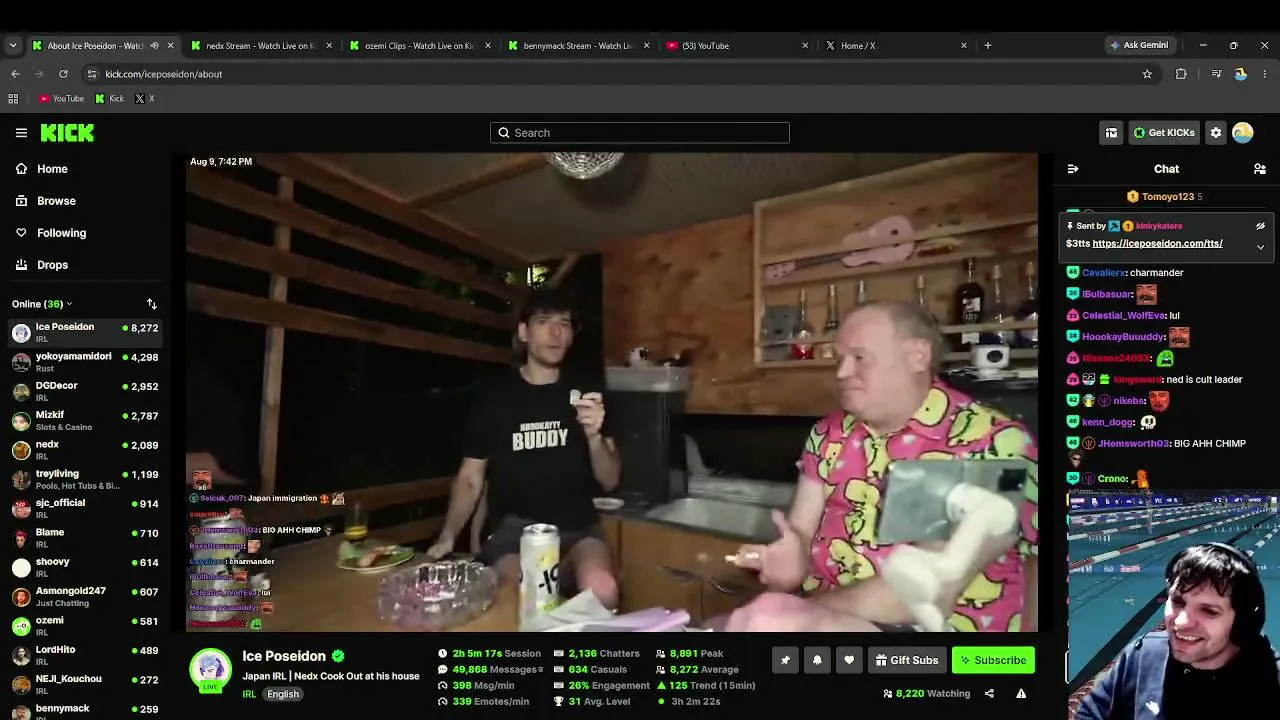1280x720 pixels.
Task: Expand the pinned message chevron
Action: [1260, 246]
